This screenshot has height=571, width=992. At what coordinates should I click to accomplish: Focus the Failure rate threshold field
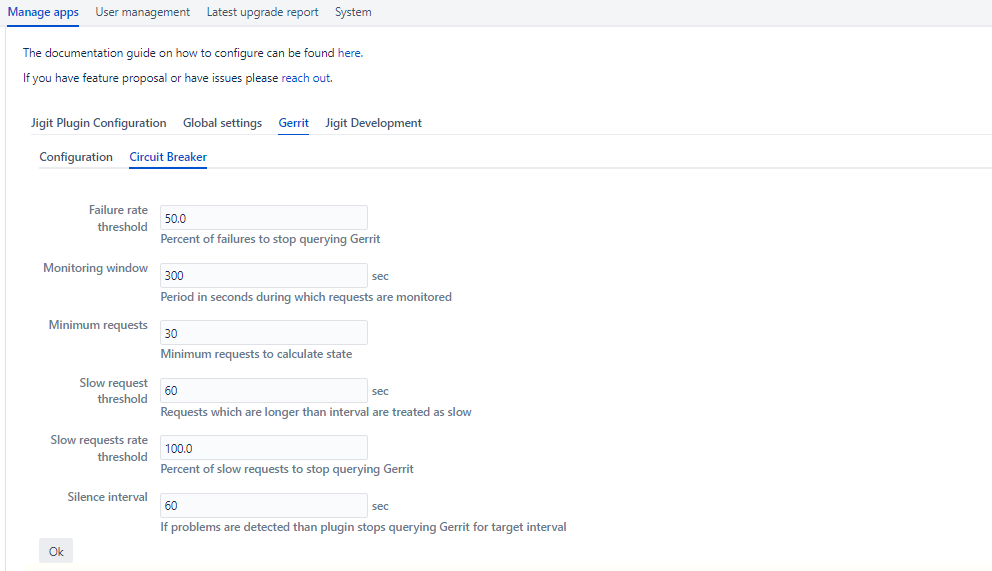[263, 218]
